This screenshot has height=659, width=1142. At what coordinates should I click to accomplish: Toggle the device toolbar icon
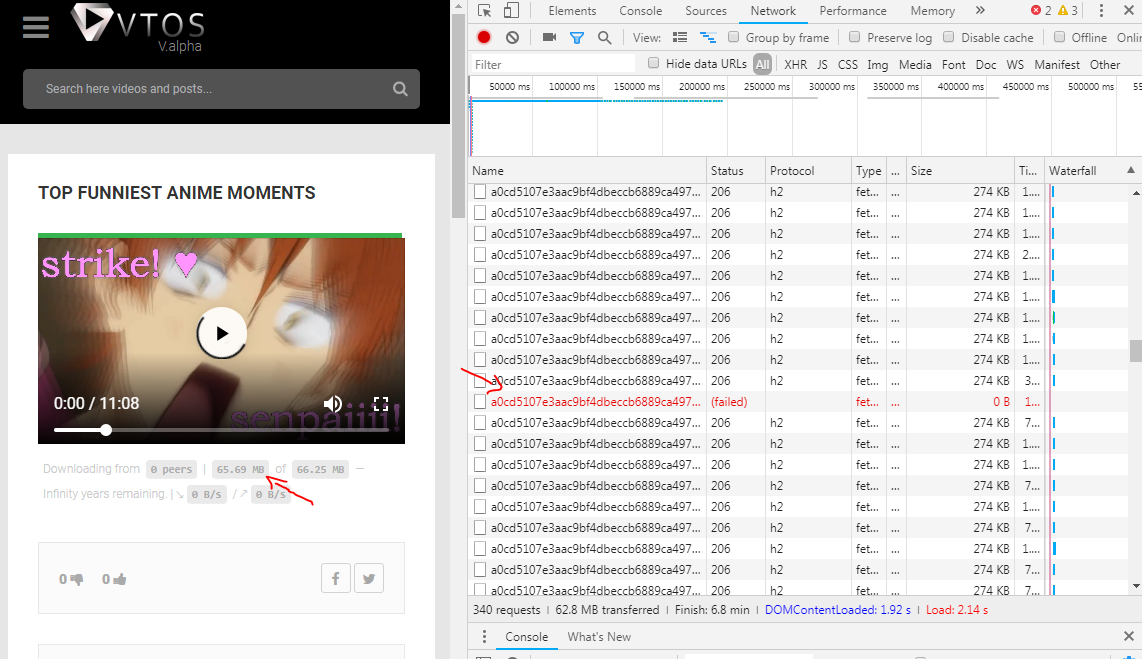511,11
